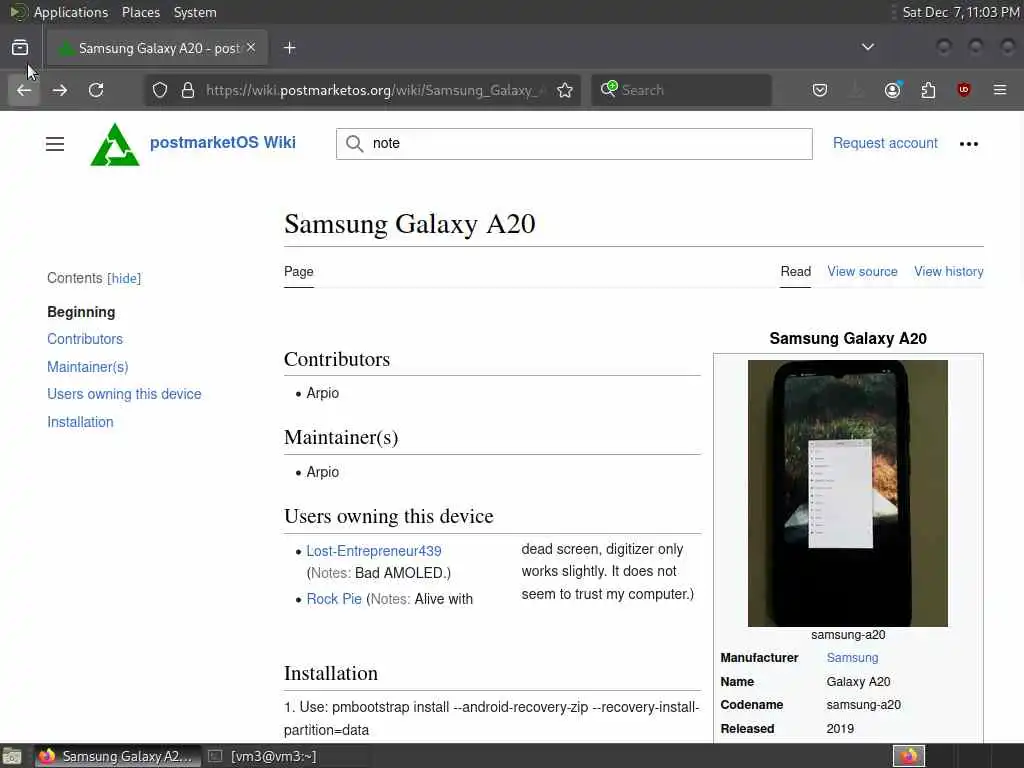Image resolution: width=1024 pixels, height=768 pixels.
Task: Reload the current page
Action: click(x=96, y=90)
